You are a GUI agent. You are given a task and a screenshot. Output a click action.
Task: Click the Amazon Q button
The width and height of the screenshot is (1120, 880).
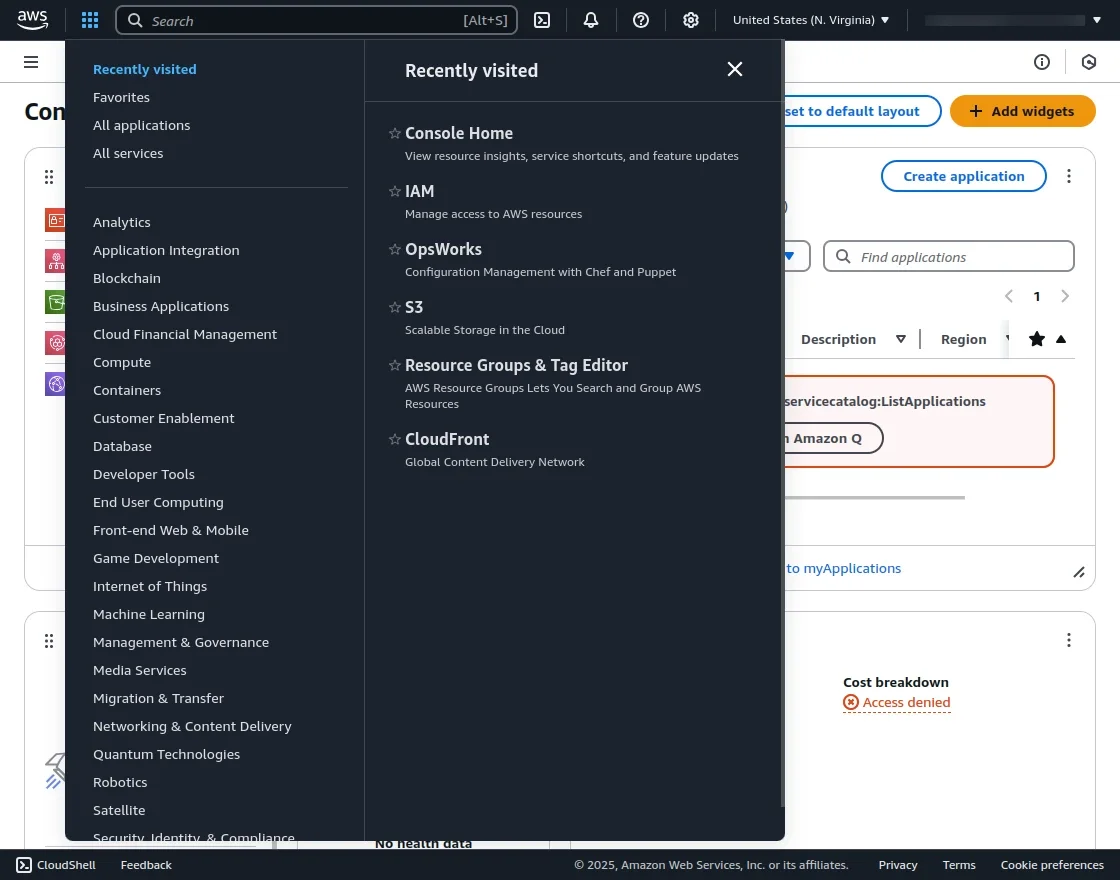[x=834, y=438]
